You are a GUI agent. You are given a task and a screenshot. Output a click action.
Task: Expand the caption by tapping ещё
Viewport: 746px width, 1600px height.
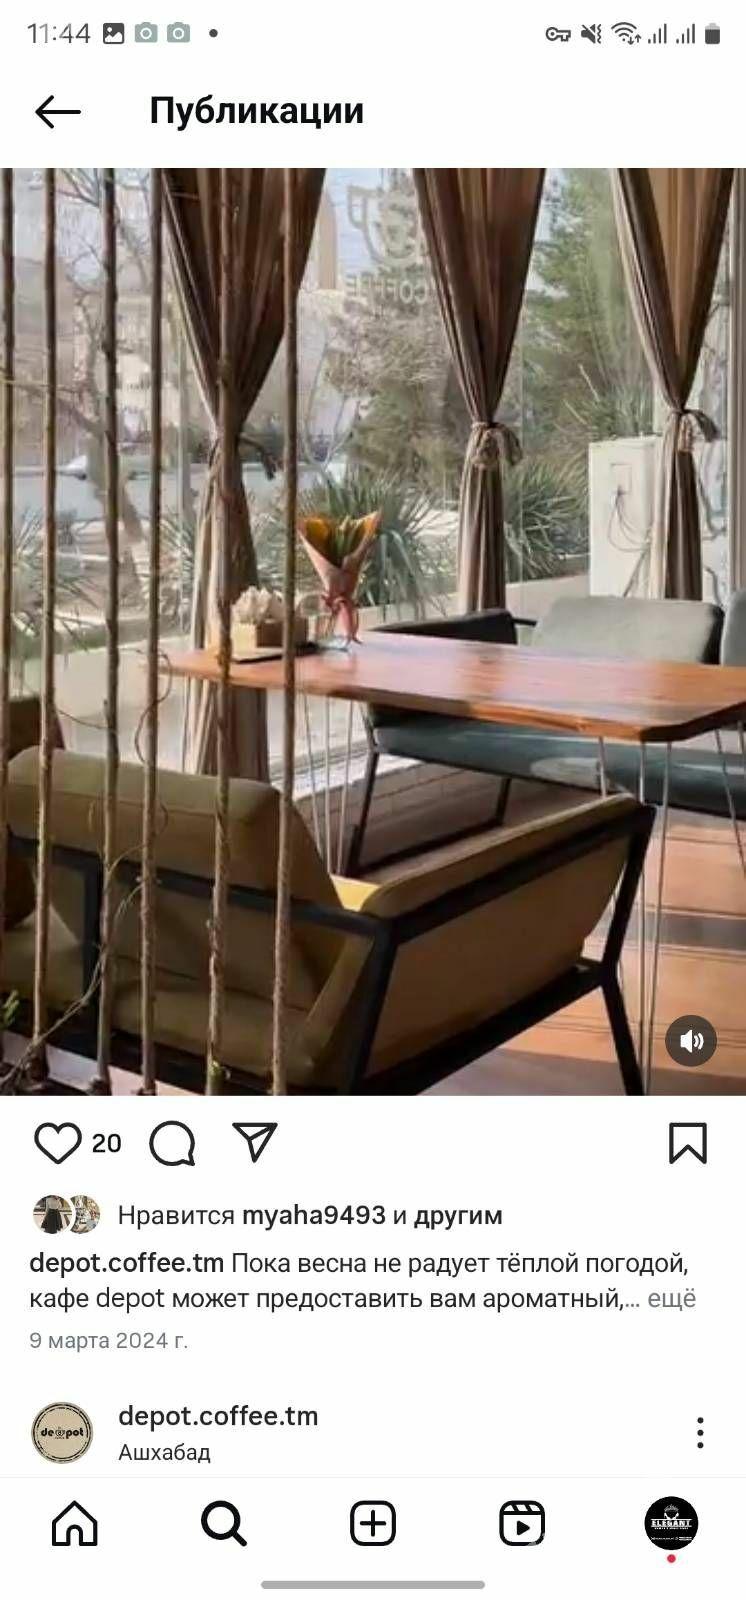672,1299
